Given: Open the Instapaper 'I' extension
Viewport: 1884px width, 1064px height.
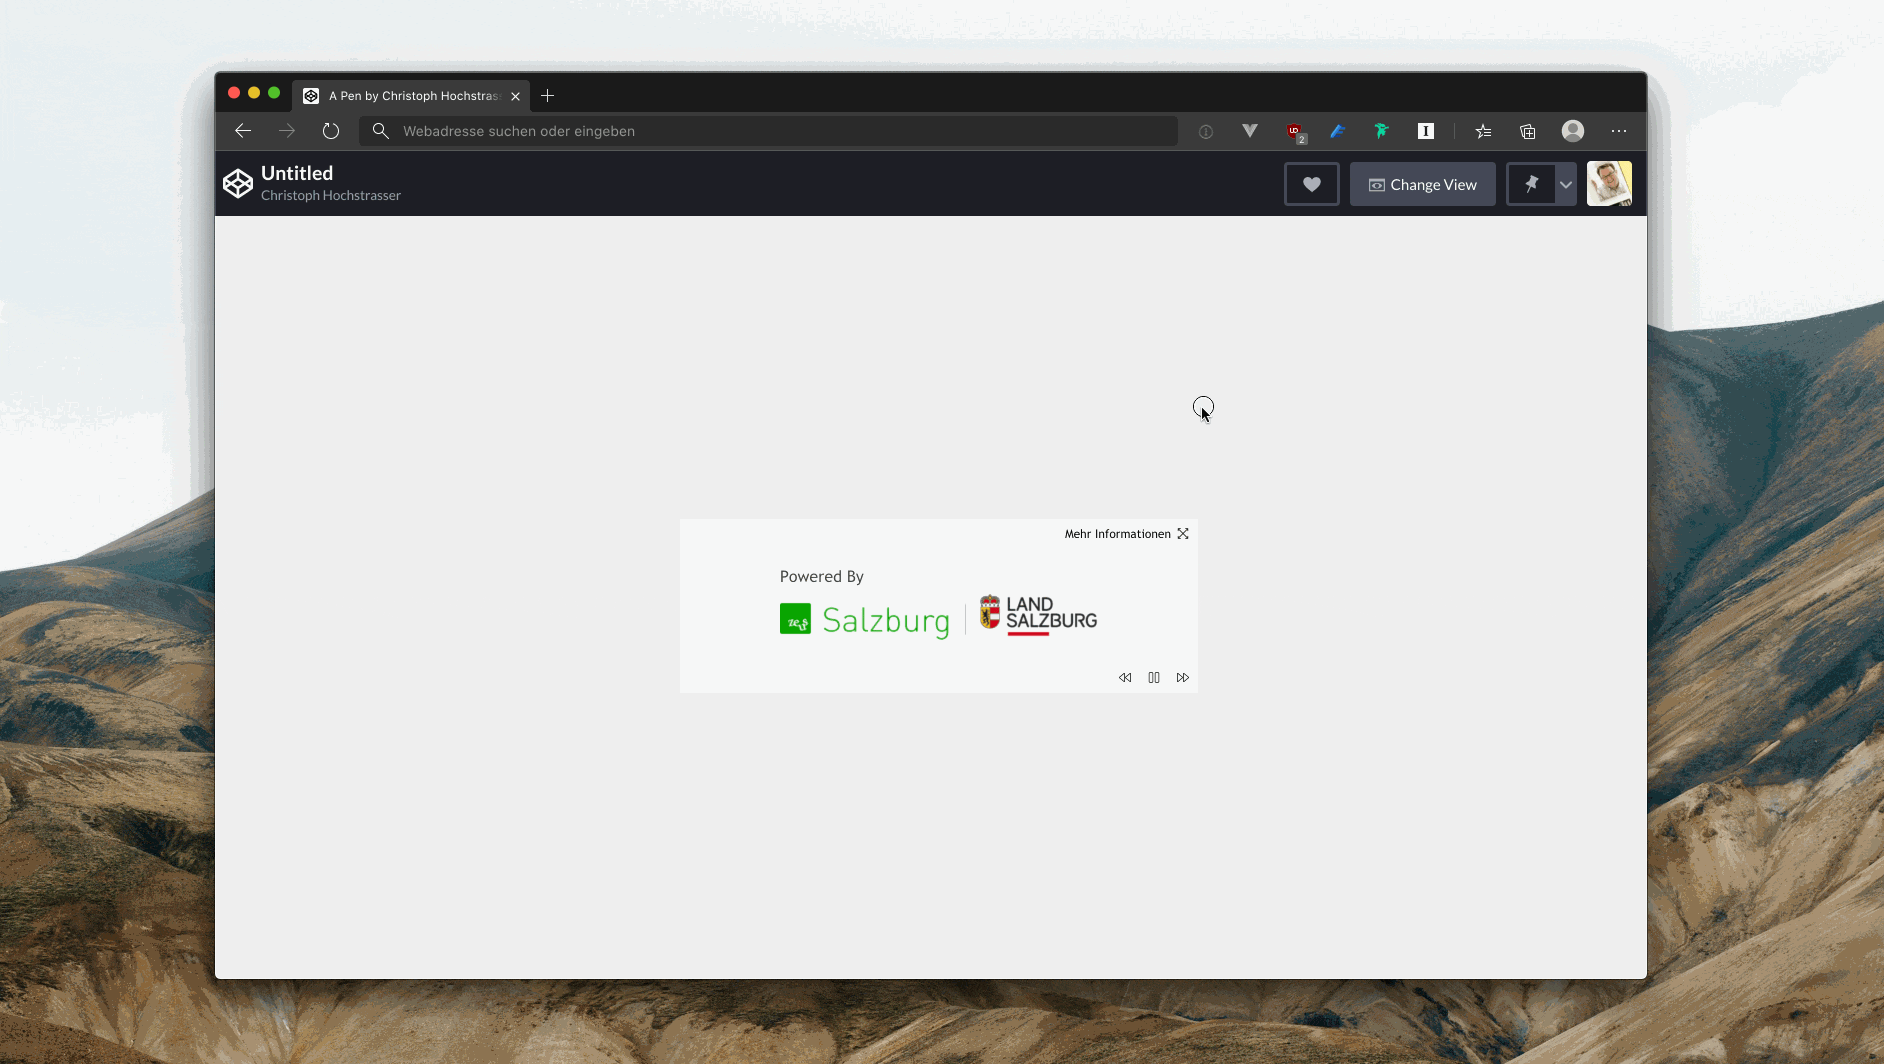Looking at the screenshot, I should coord(1426,131).
